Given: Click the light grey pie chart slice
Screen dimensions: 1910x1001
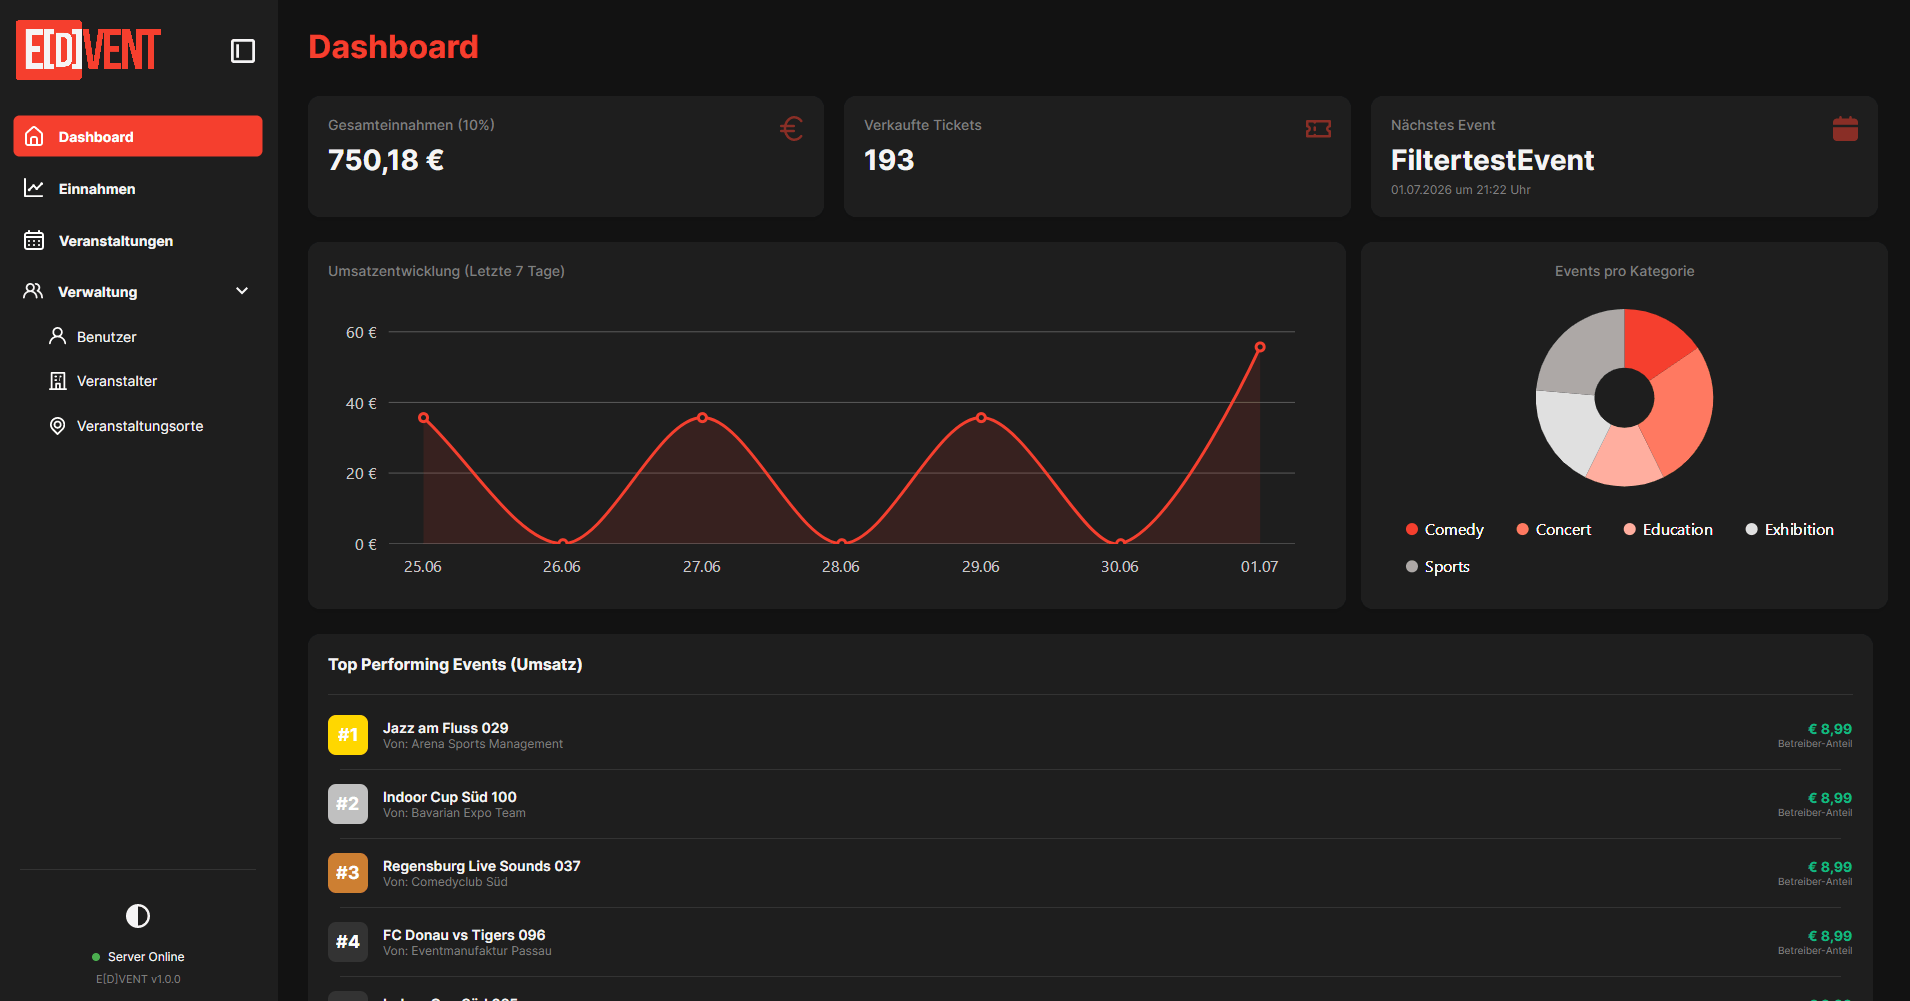Looking at the screenshot, I should [x=1570, y=428].
